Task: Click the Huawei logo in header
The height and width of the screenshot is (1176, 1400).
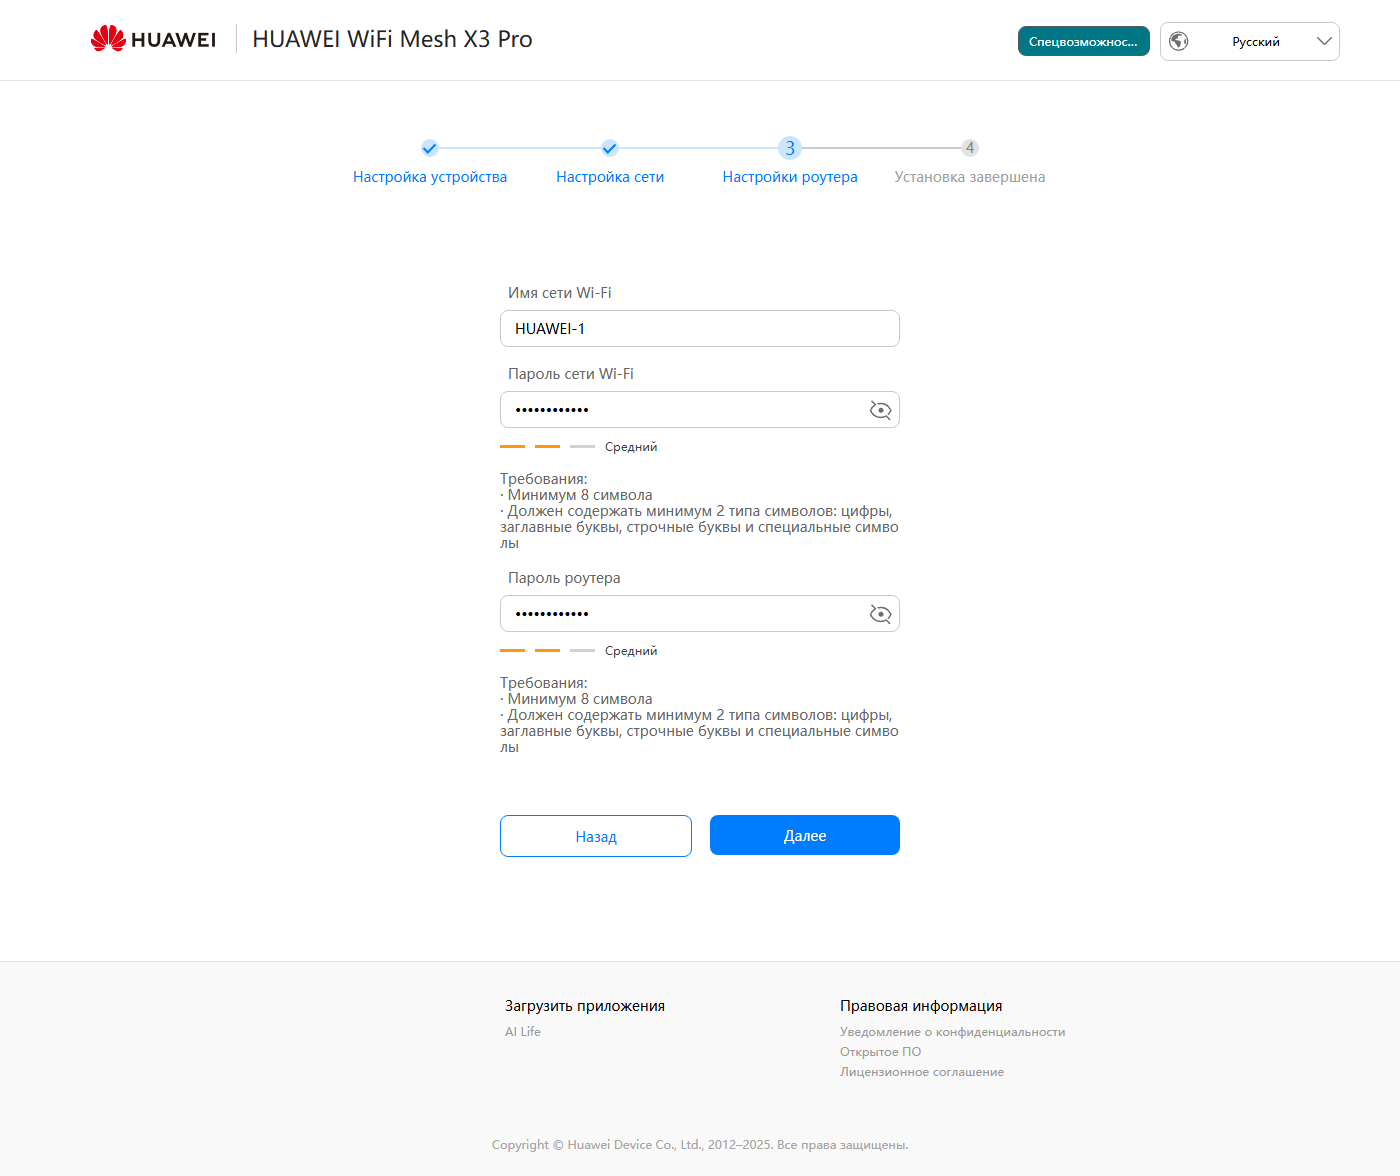Action: (x=153, y=39)
